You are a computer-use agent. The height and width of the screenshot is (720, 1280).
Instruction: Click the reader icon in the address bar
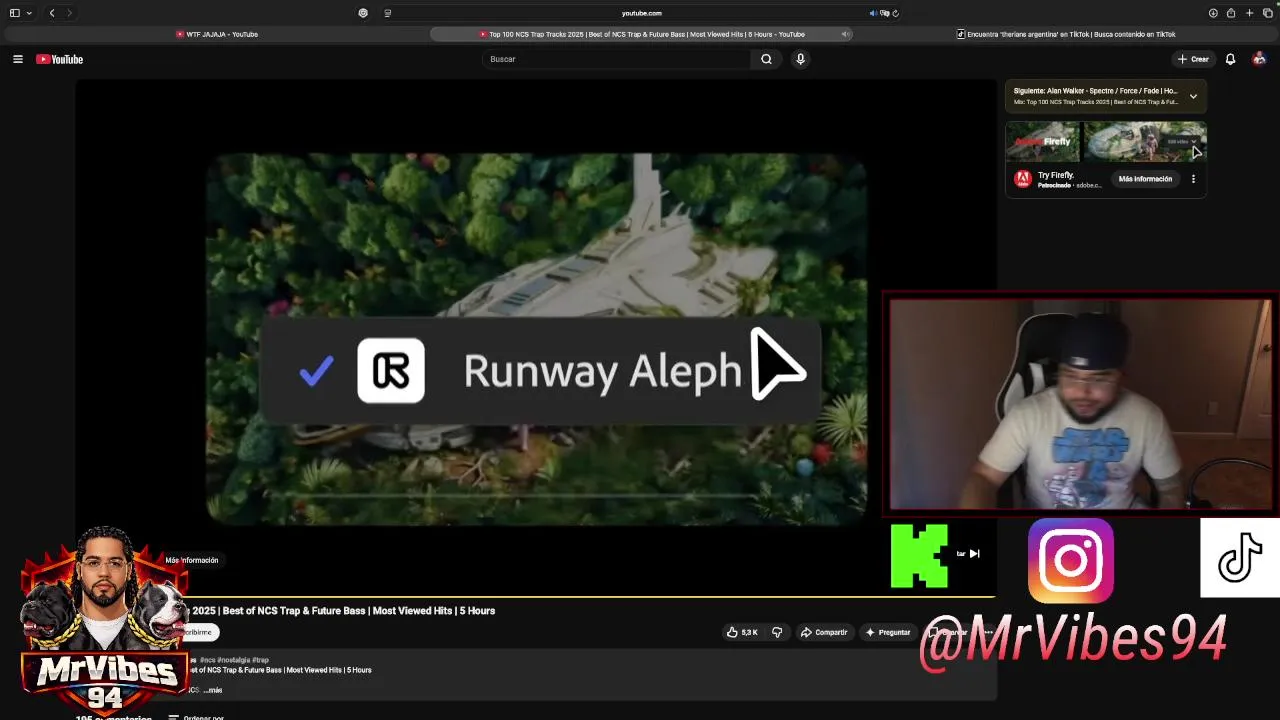point(387,13)
